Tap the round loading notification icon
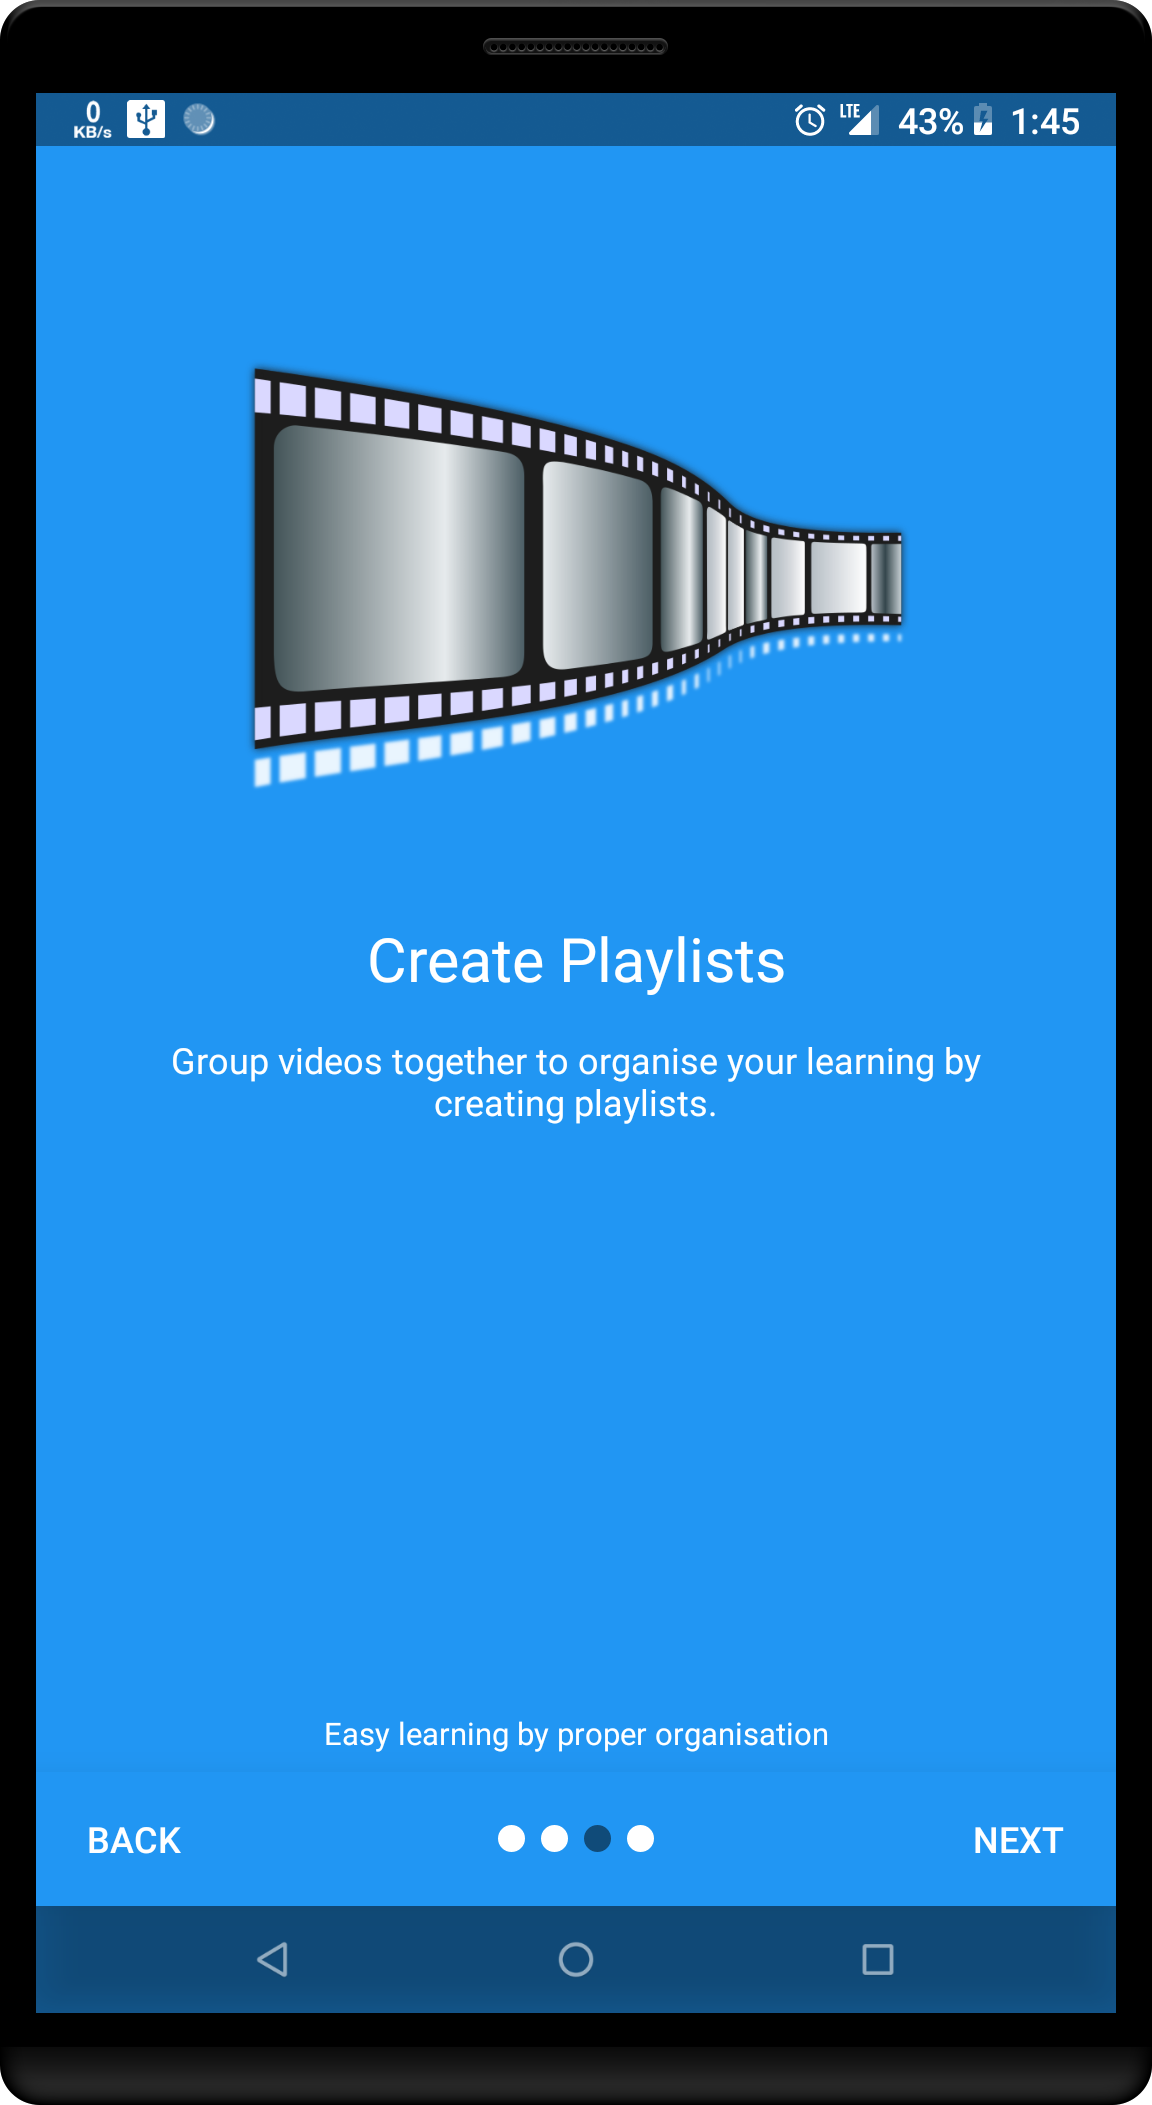 [x=199, y=119]
